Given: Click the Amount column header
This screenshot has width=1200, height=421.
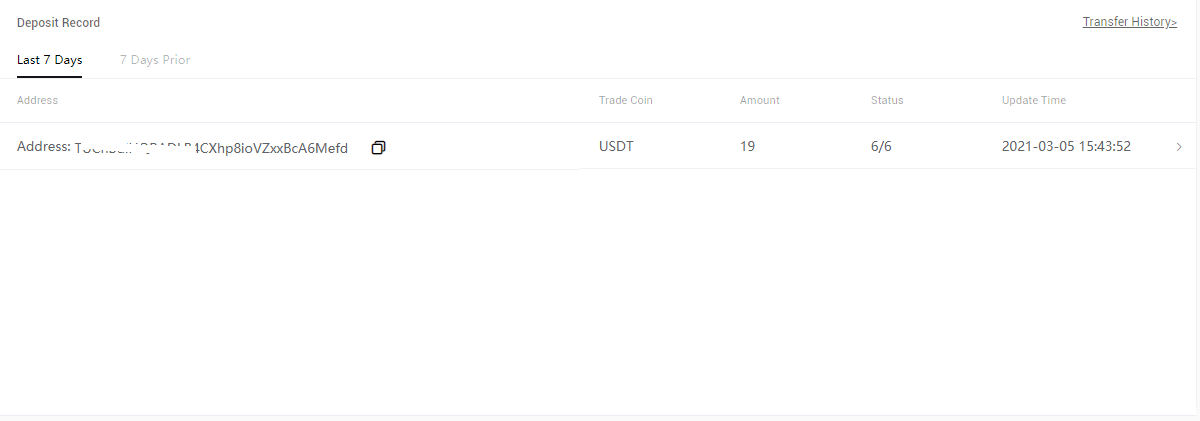Looking at the screenshot, I should 760,100.
